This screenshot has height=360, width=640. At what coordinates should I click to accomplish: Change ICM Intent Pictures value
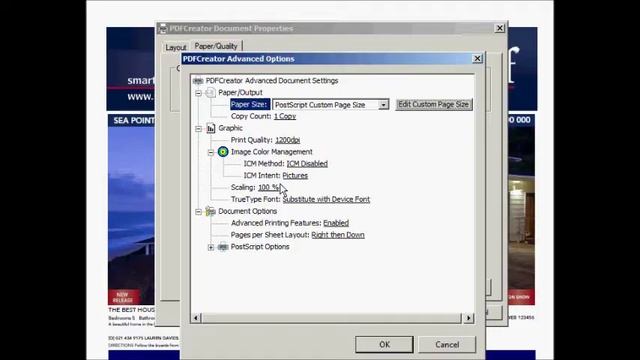295,176
